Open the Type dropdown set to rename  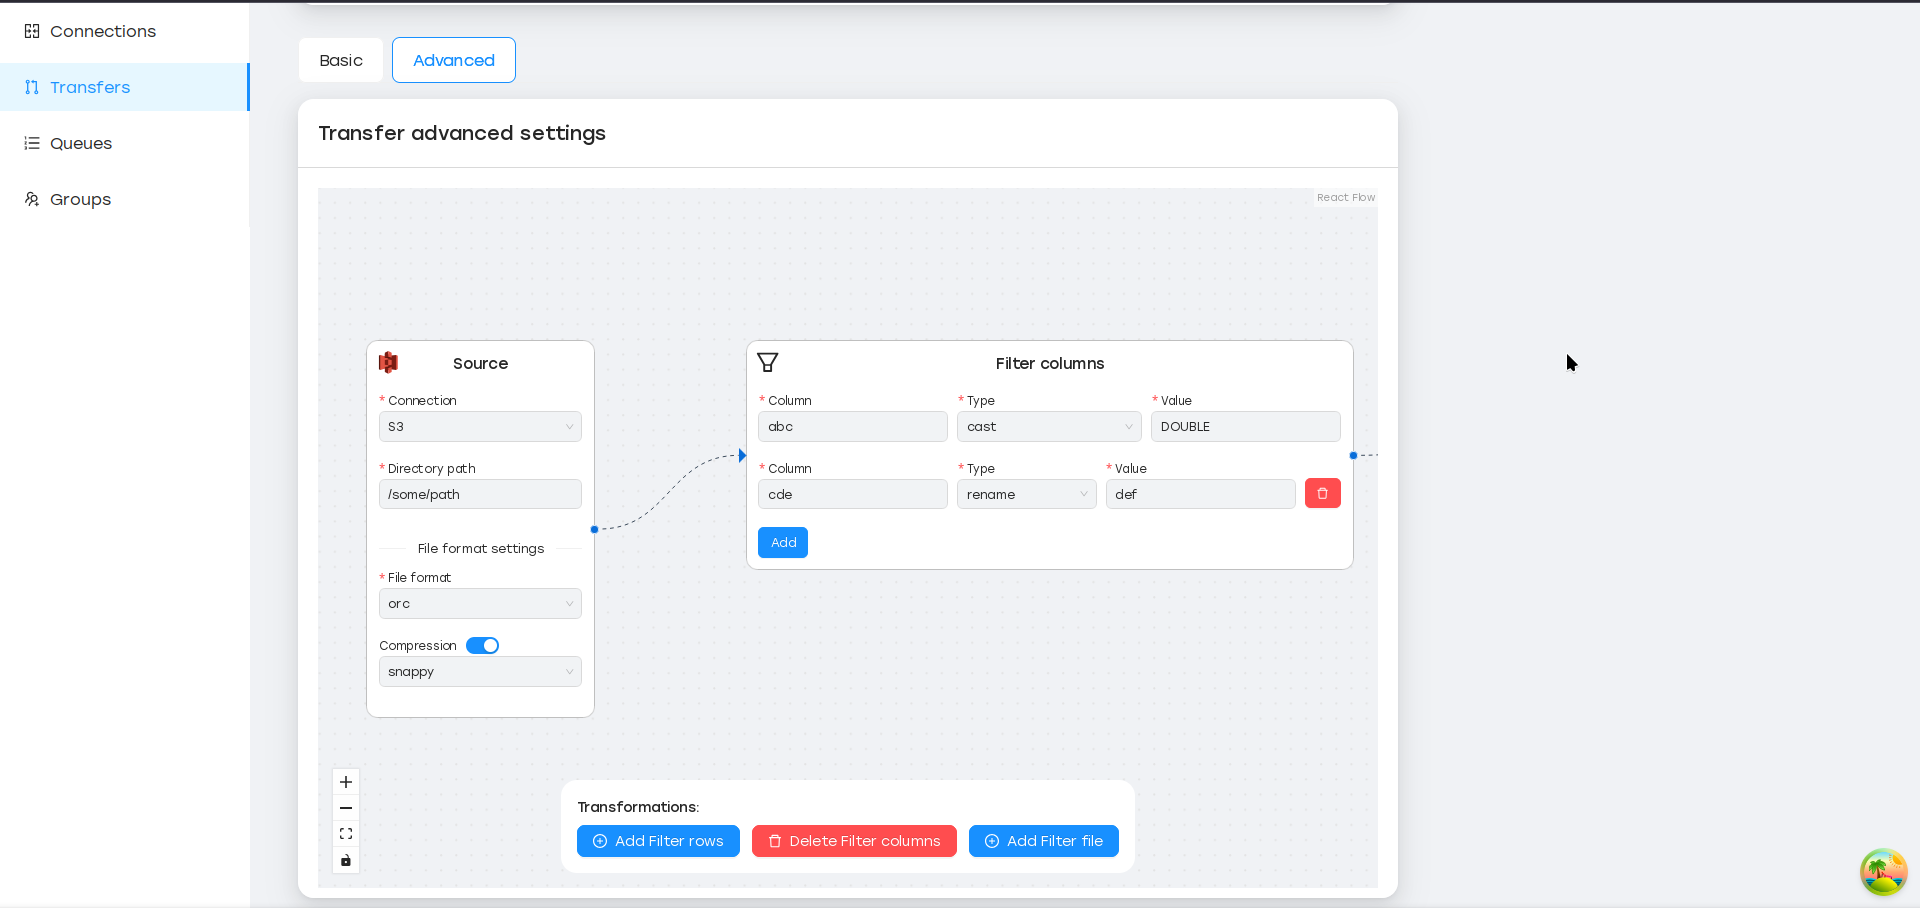coord(1026,495)
